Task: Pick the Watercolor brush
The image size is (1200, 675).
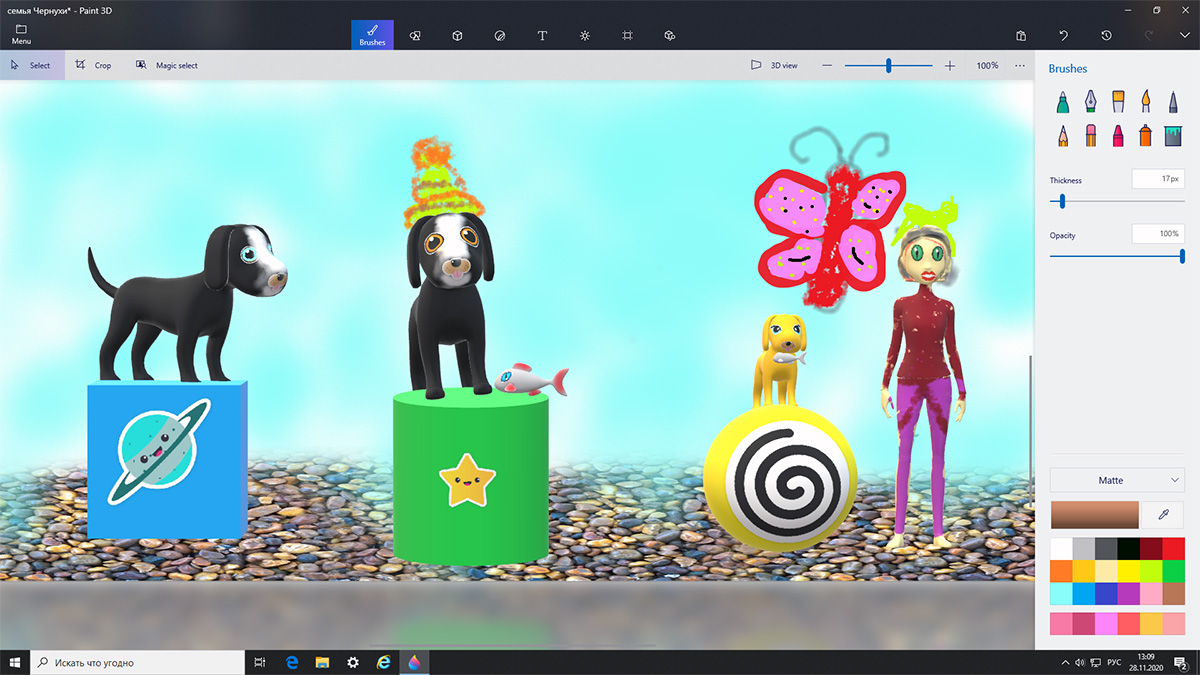Action: pyautogui.click(x=1146, y=102)
